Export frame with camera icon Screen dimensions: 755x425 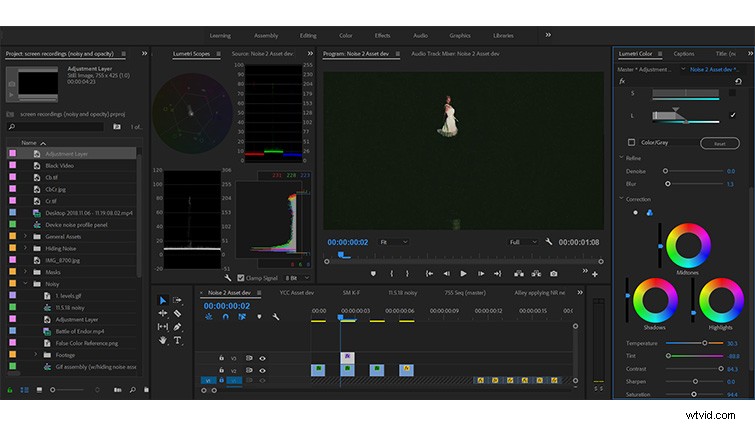[x=554, y=274]
